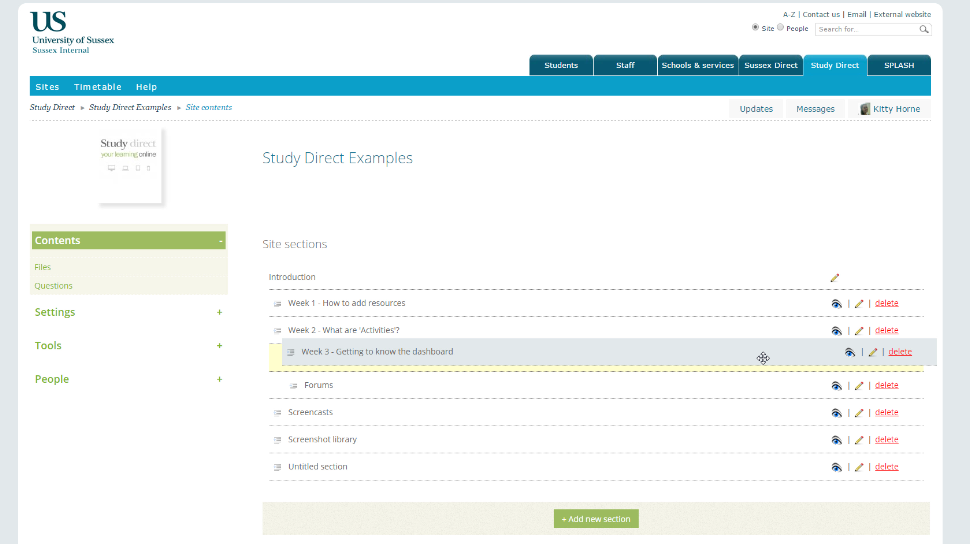This screenshot has width=970, height=544.
Task: Click pencil edit icon for Screenshot library
Action: click(859, 440)
